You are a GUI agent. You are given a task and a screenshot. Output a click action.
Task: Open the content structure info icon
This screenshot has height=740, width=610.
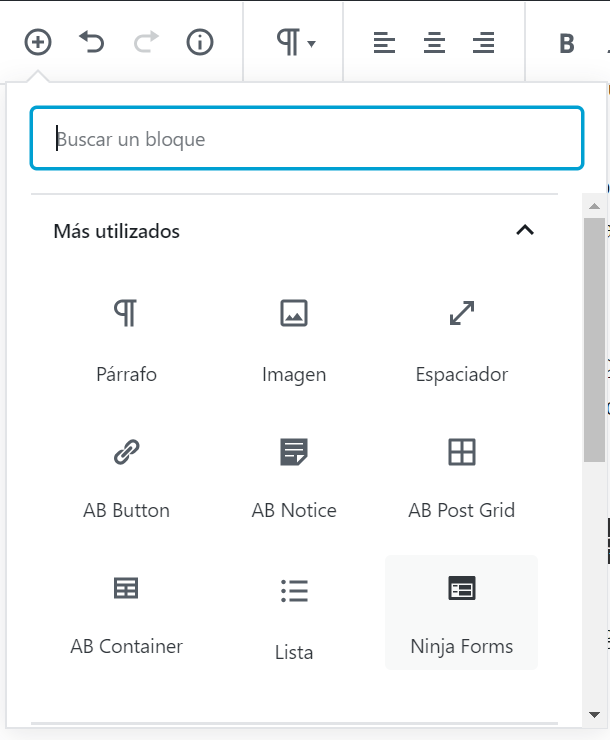tap(200, 43)
